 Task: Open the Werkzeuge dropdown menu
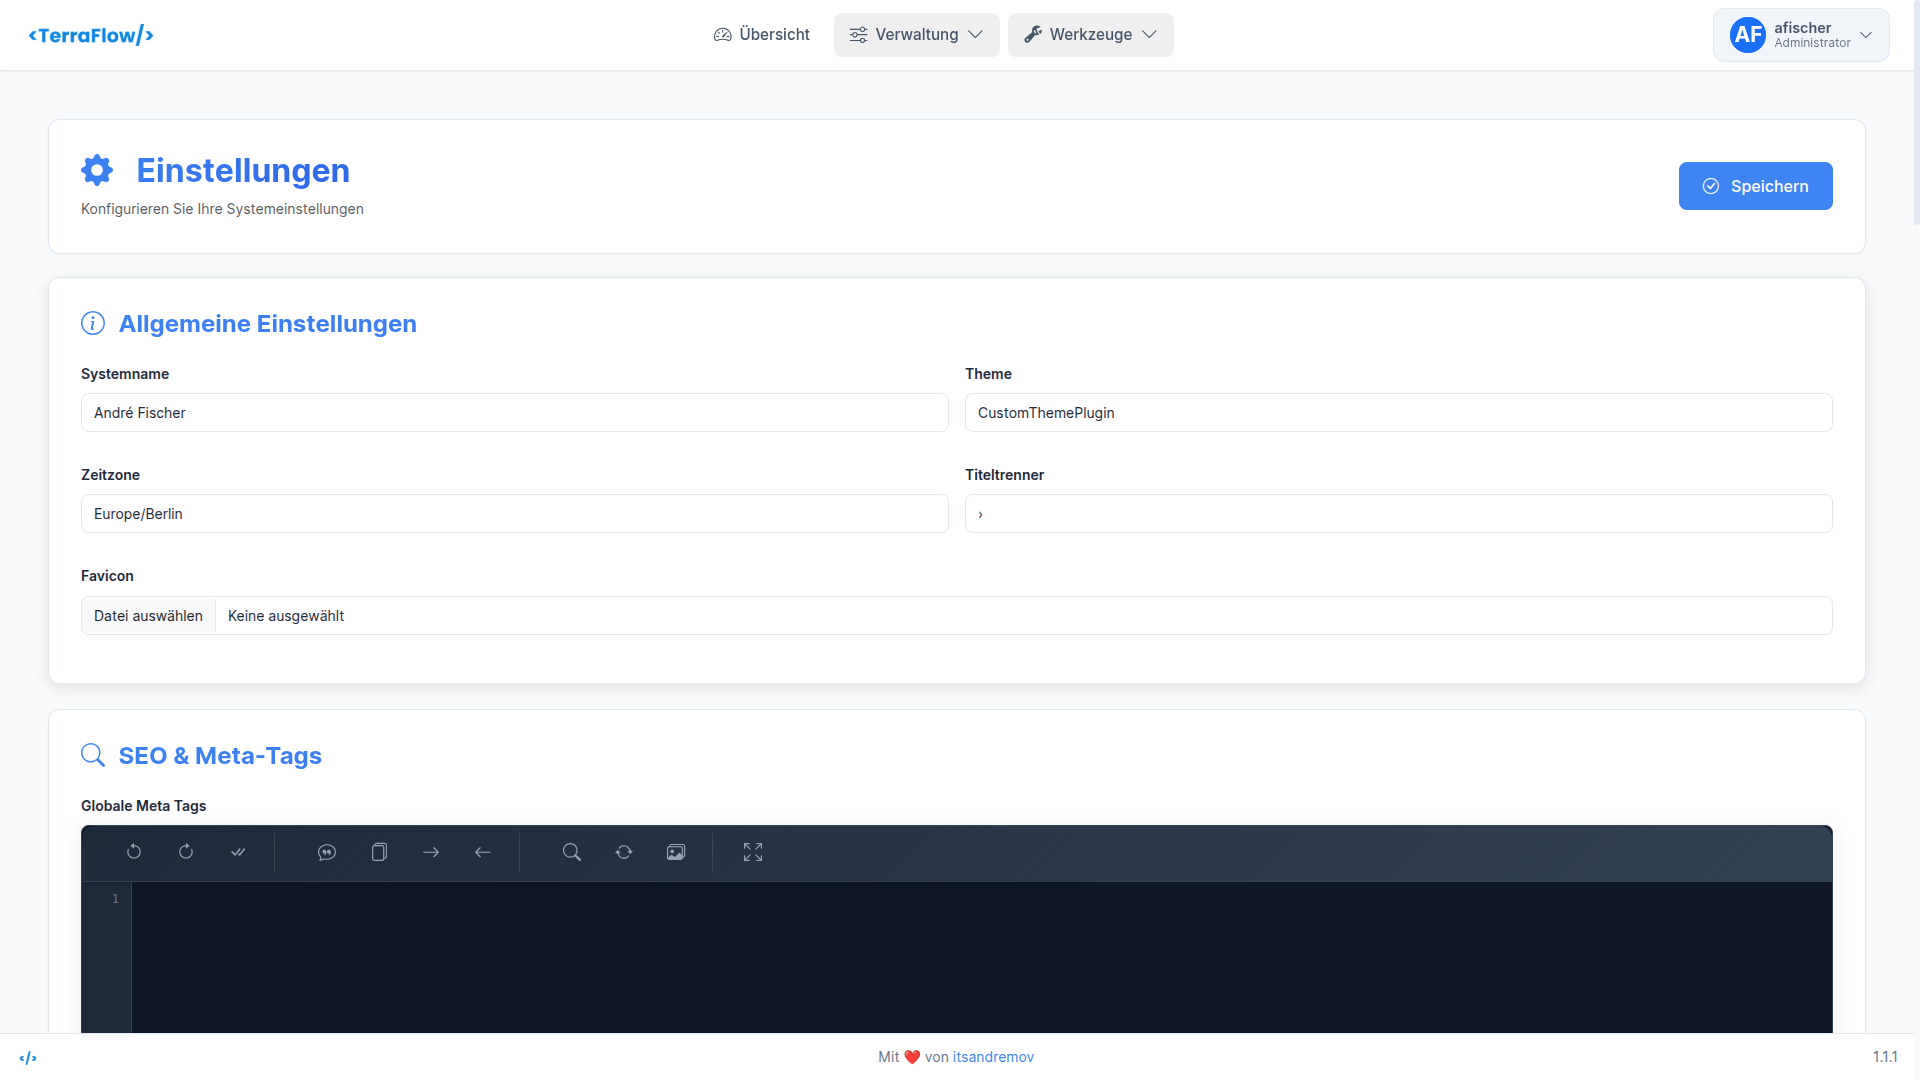click(x=1090, y=35)
